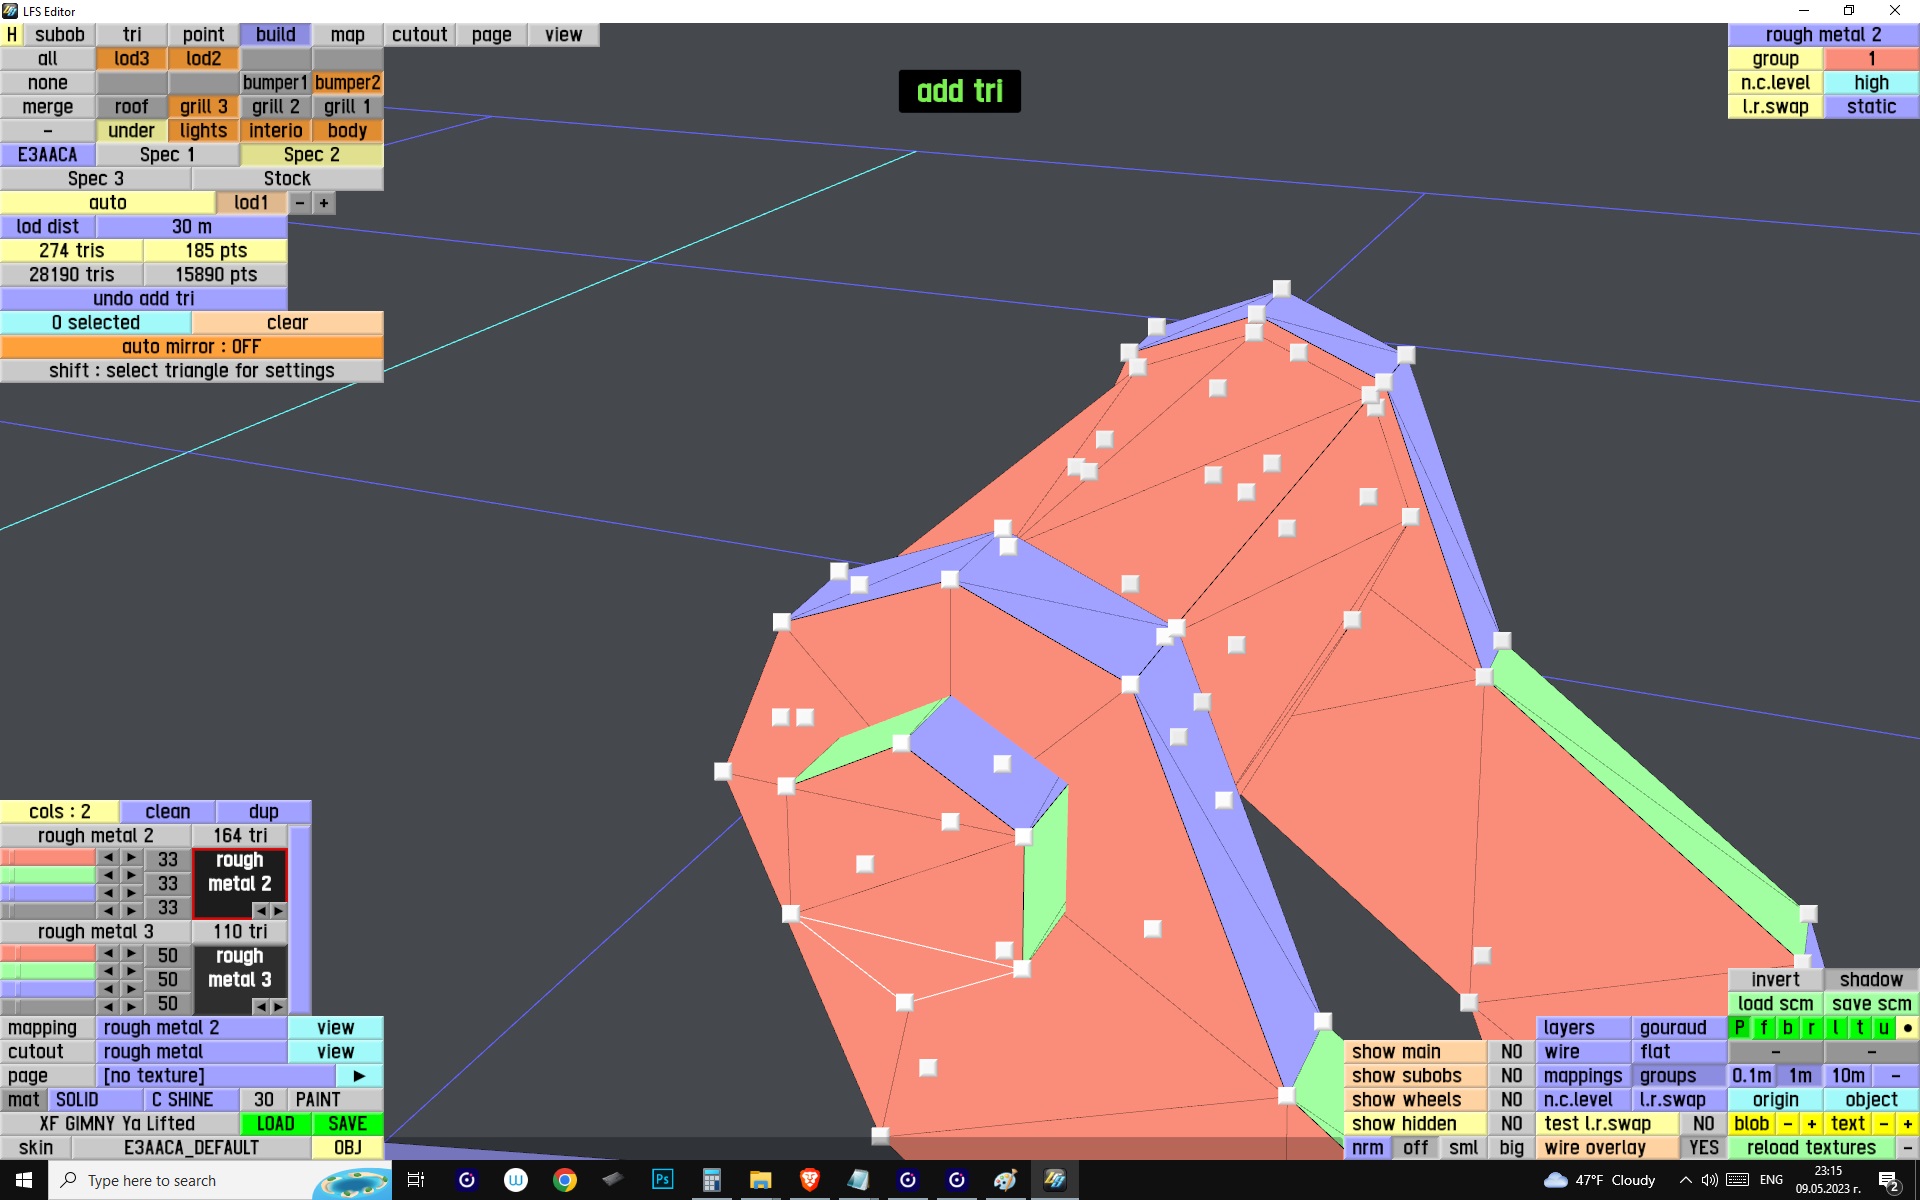Viewport: 1920px width, 1200px height.
Task: Open the cutout rough metal selector
Action: point(191,1052)
